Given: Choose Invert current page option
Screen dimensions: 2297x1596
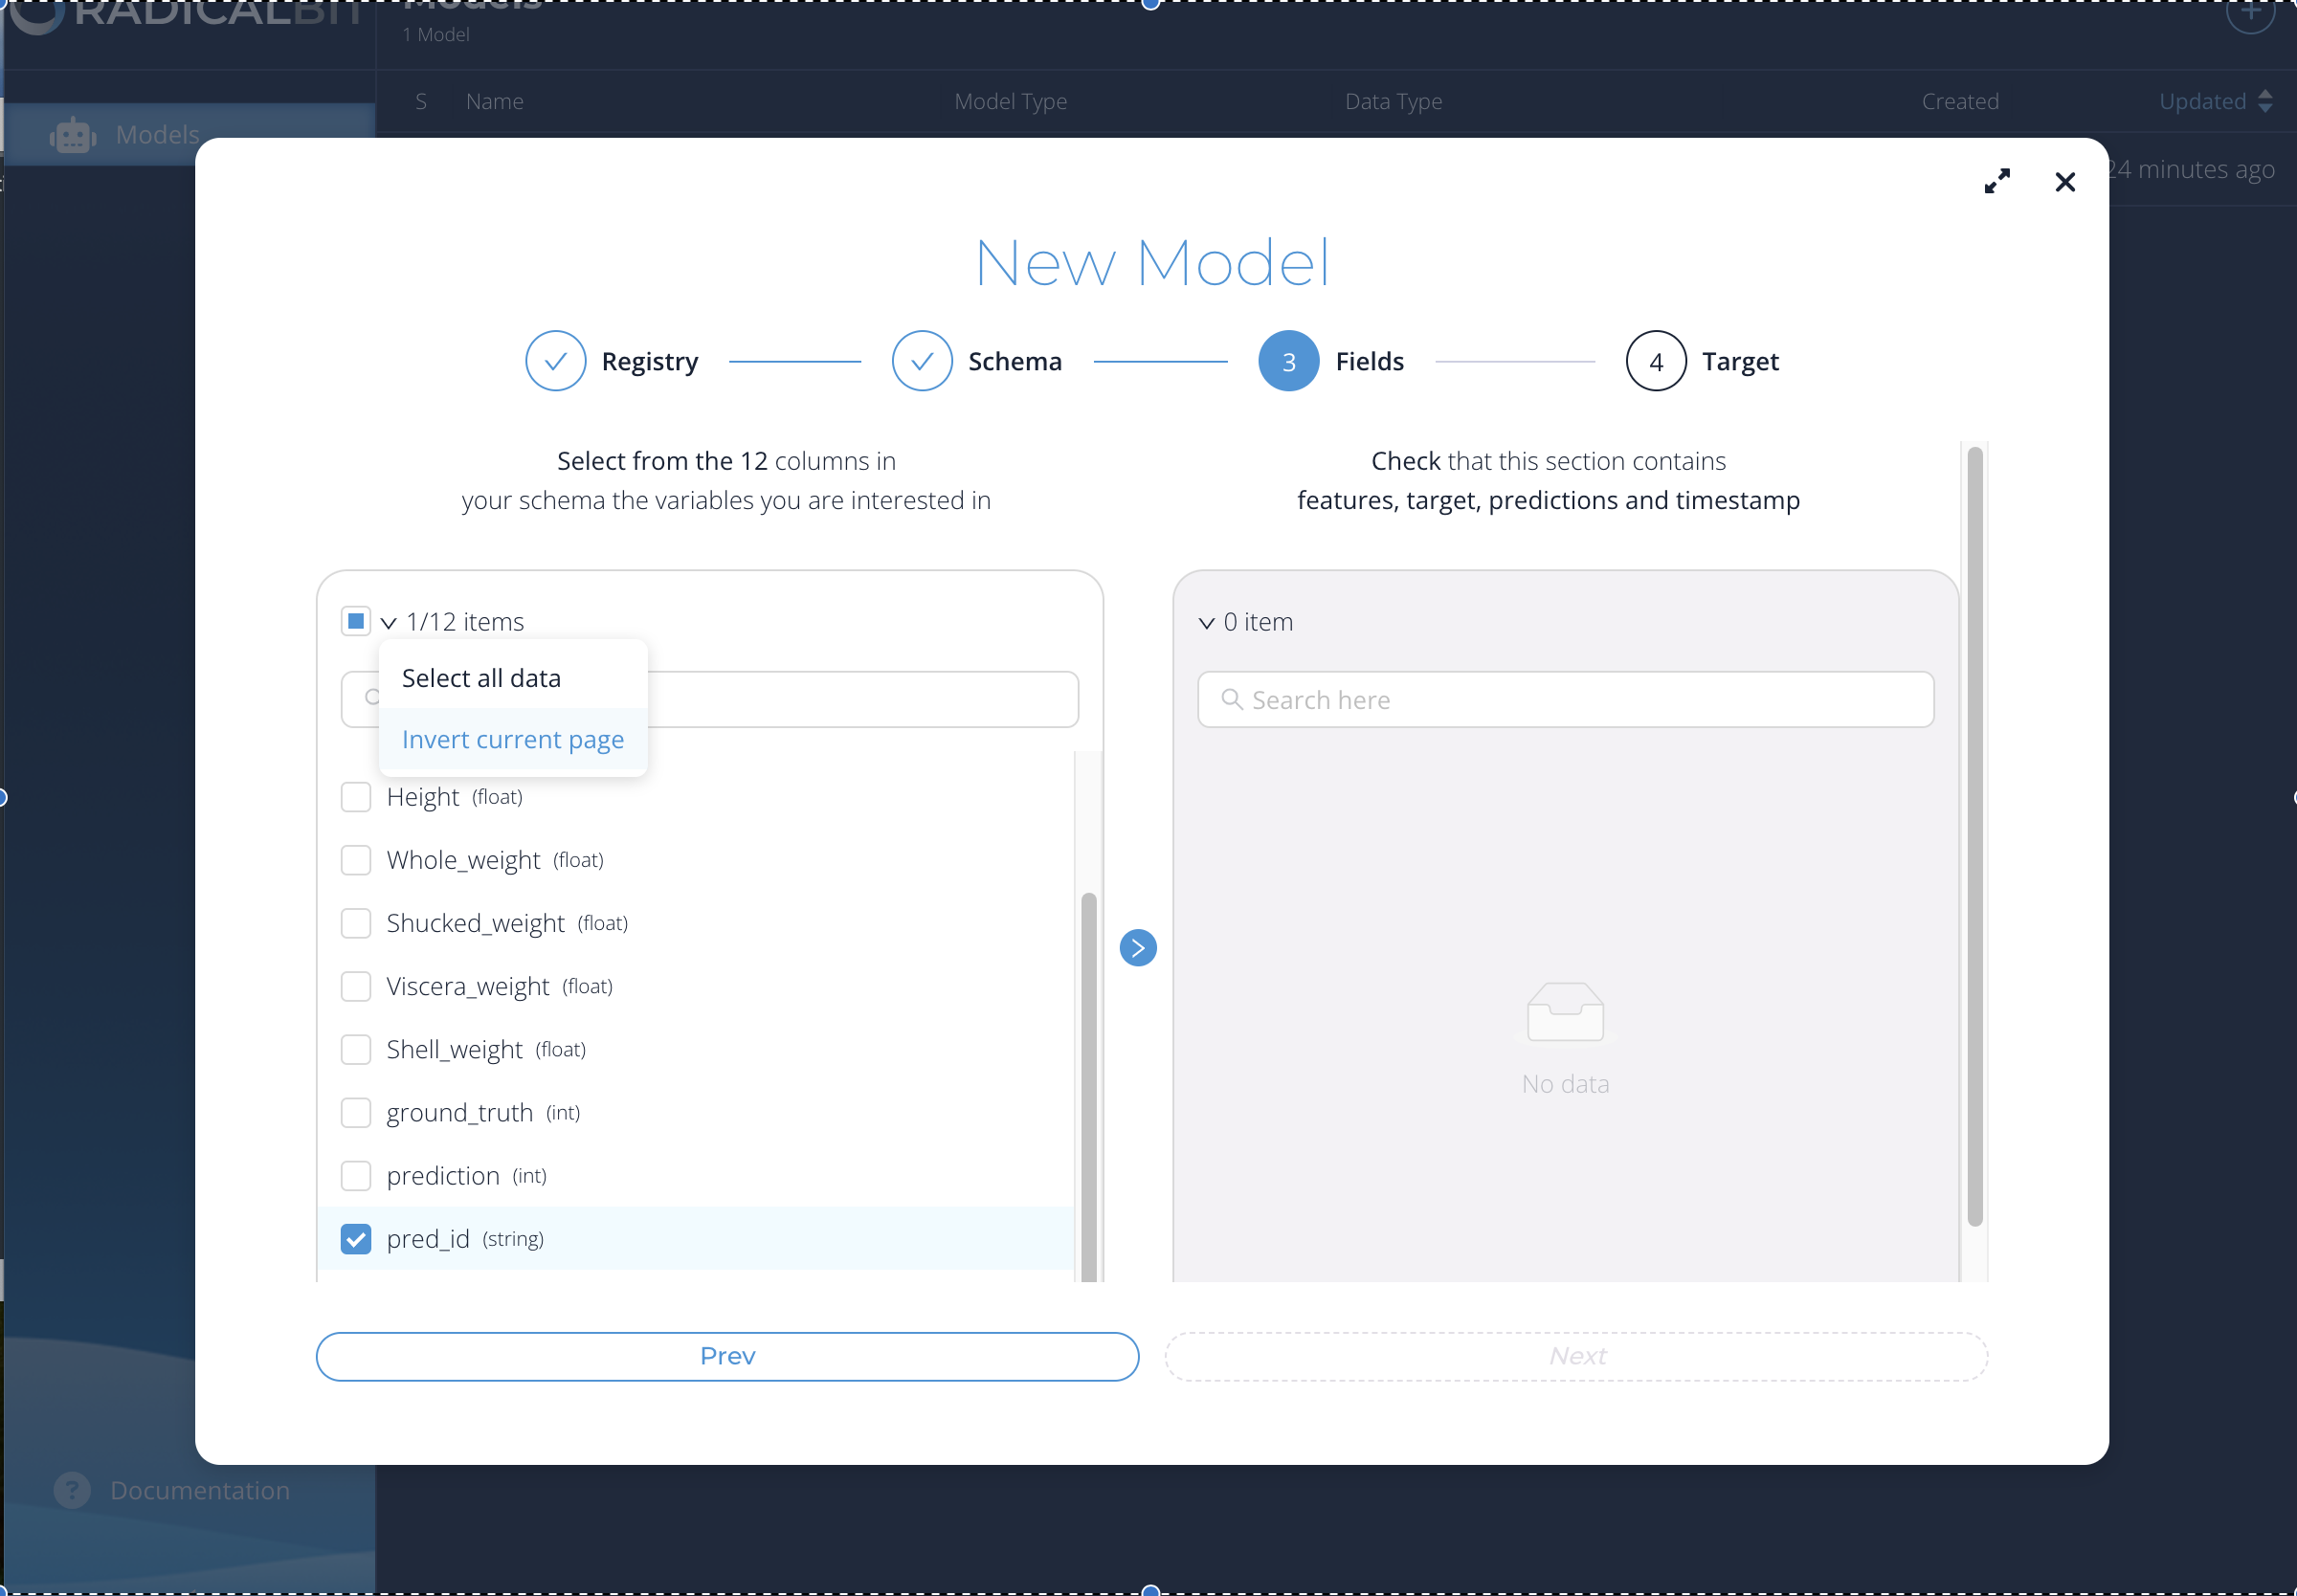Looking at the screenshot, I should 513,739.
